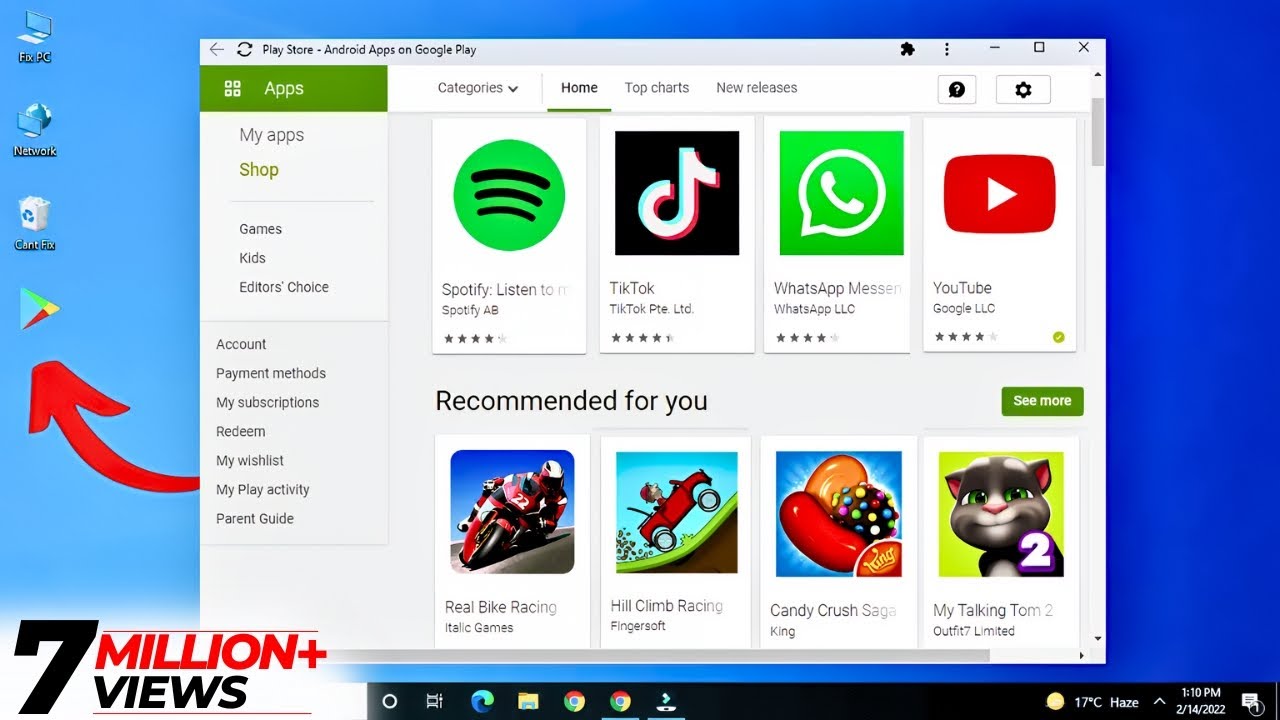Viewport: 1280px width, 720px height.
Task: Open the settings gear button
Action: coord(1023,89)
